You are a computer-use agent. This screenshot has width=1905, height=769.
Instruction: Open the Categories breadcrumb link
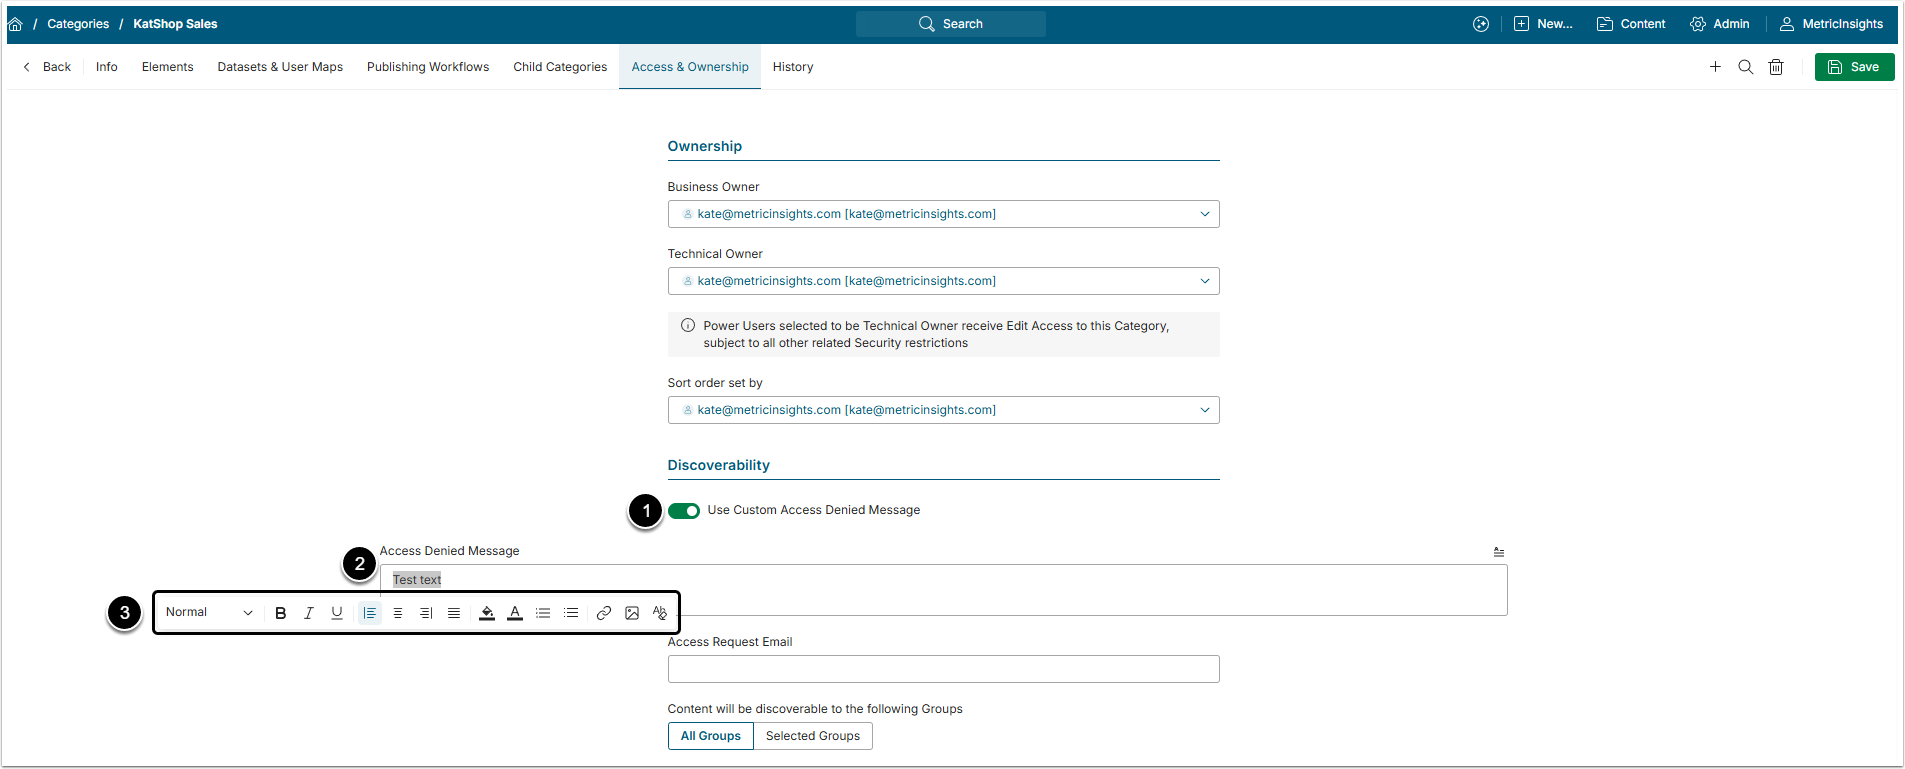click(x=78, y=24)
